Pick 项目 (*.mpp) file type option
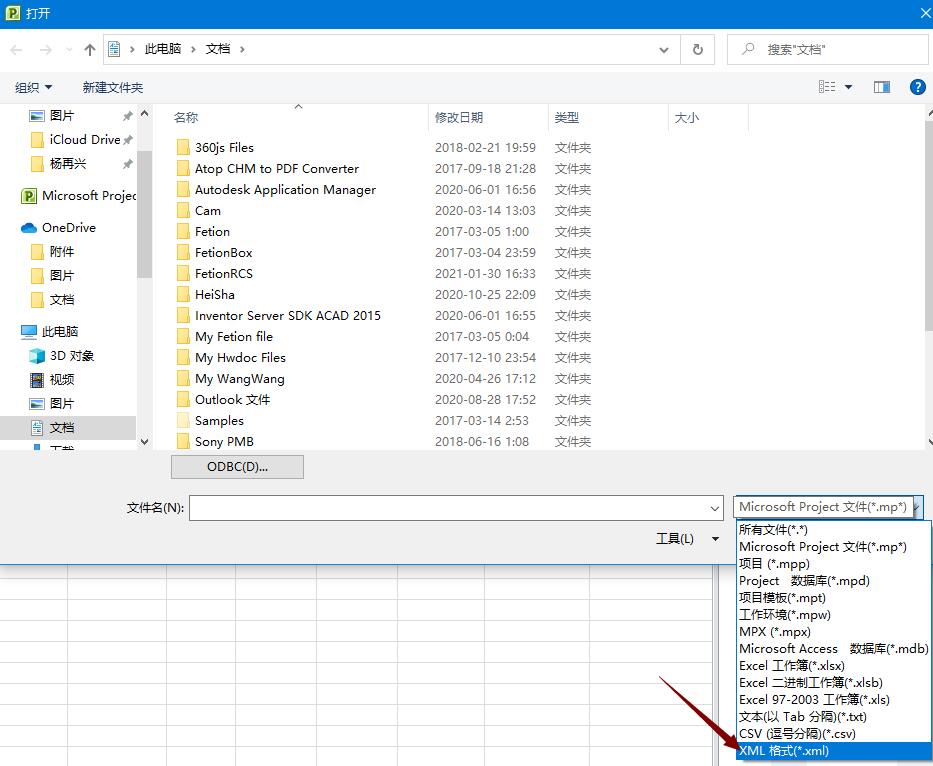 pyautogui.click(x=774, y=563)
